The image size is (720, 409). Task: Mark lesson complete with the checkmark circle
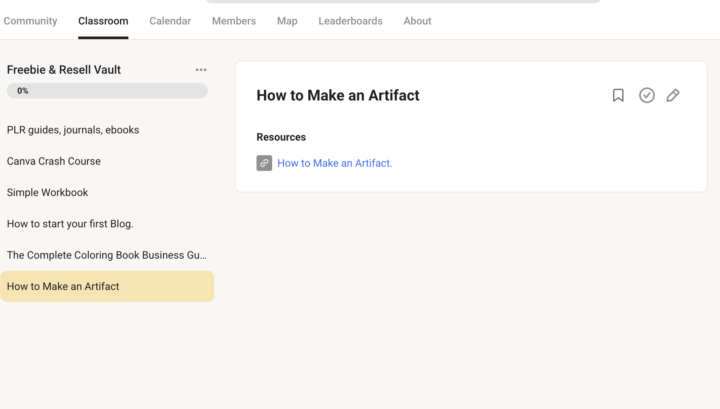click(647, 95)
